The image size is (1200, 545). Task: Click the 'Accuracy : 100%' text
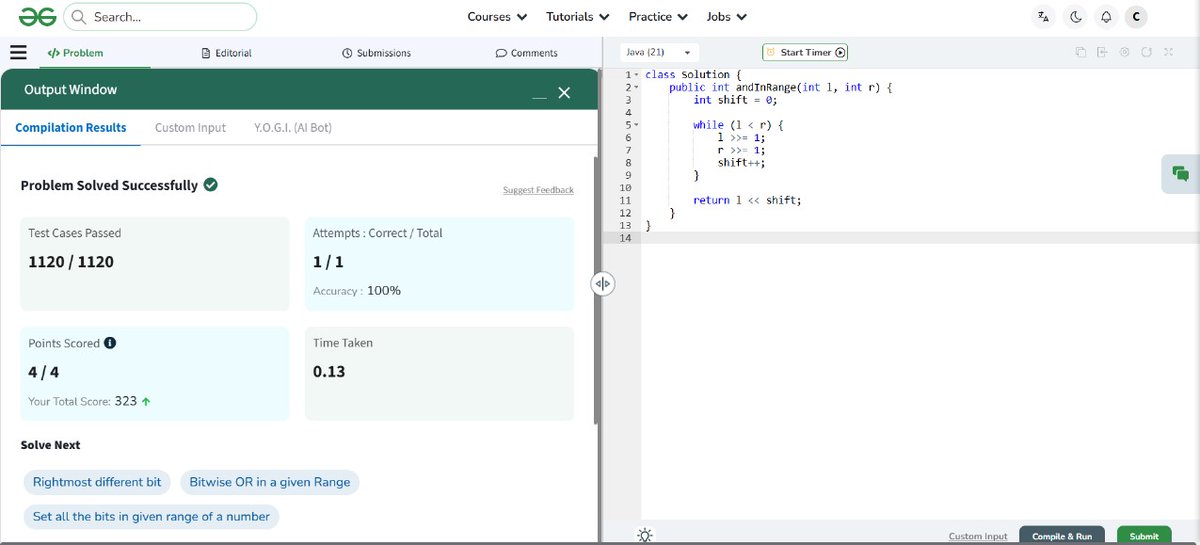[x=357, y=291]
